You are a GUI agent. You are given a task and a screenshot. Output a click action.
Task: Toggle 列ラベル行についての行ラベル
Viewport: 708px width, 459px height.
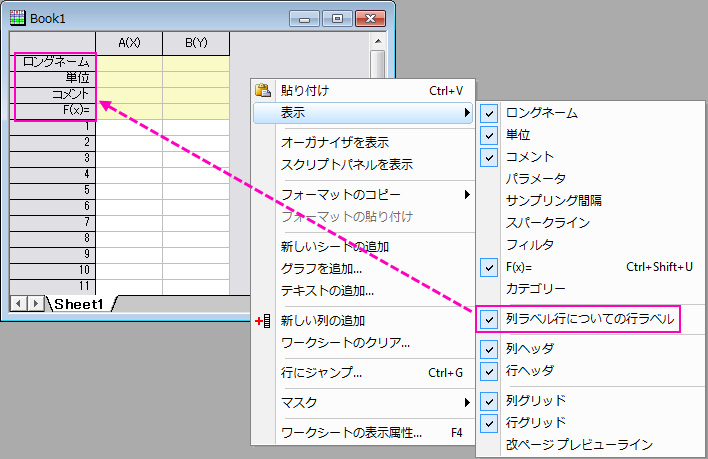[x=591, y=319]
